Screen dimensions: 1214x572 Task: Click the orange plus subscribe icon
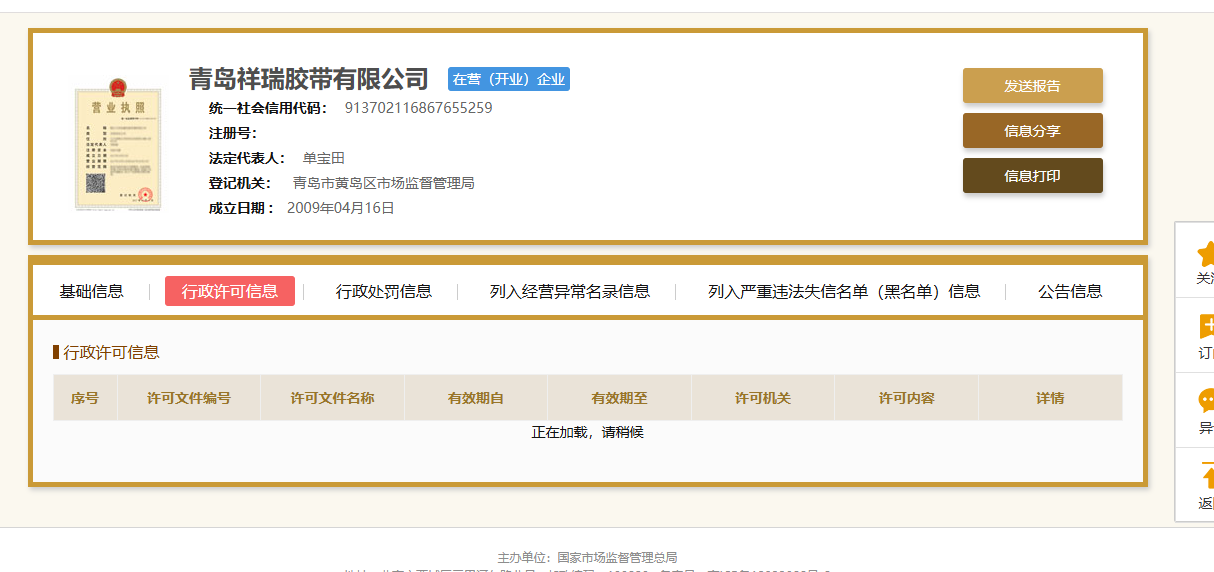[1206, 326]
